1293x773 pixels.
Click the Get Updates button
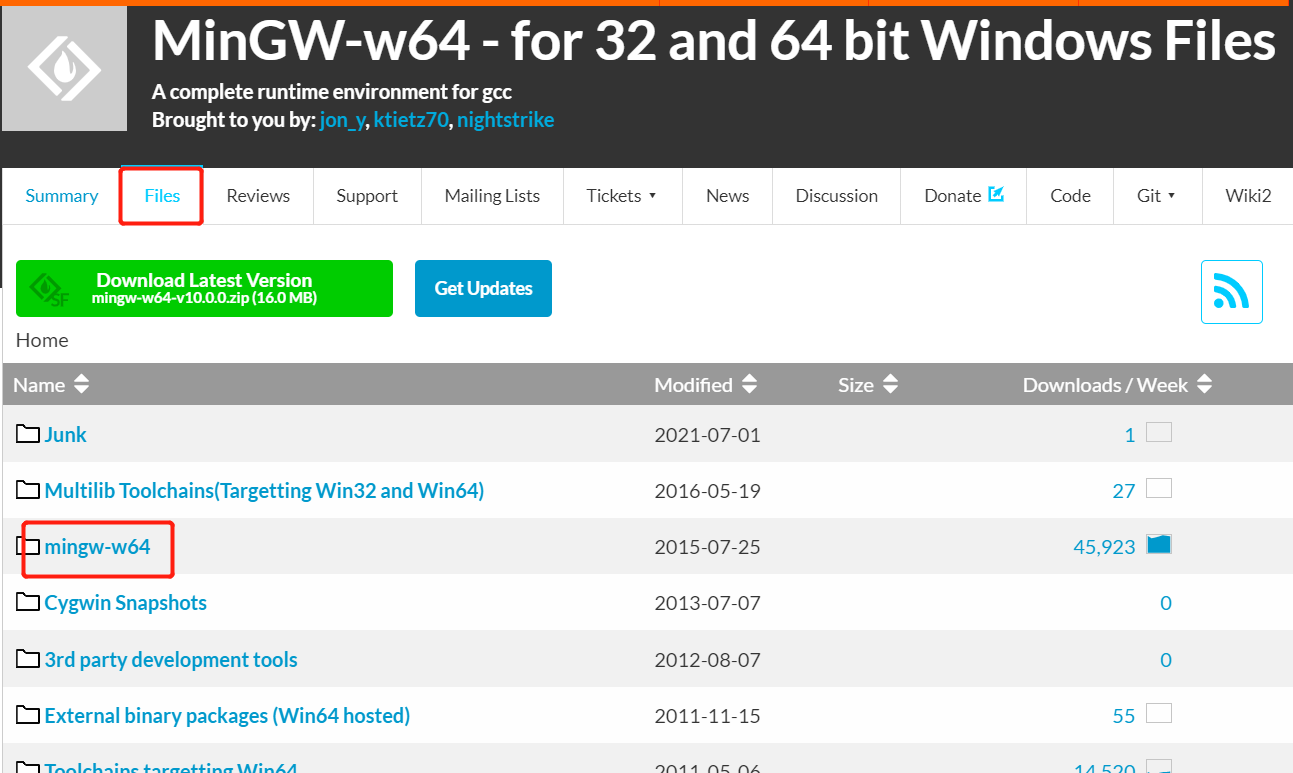point(483,288)
